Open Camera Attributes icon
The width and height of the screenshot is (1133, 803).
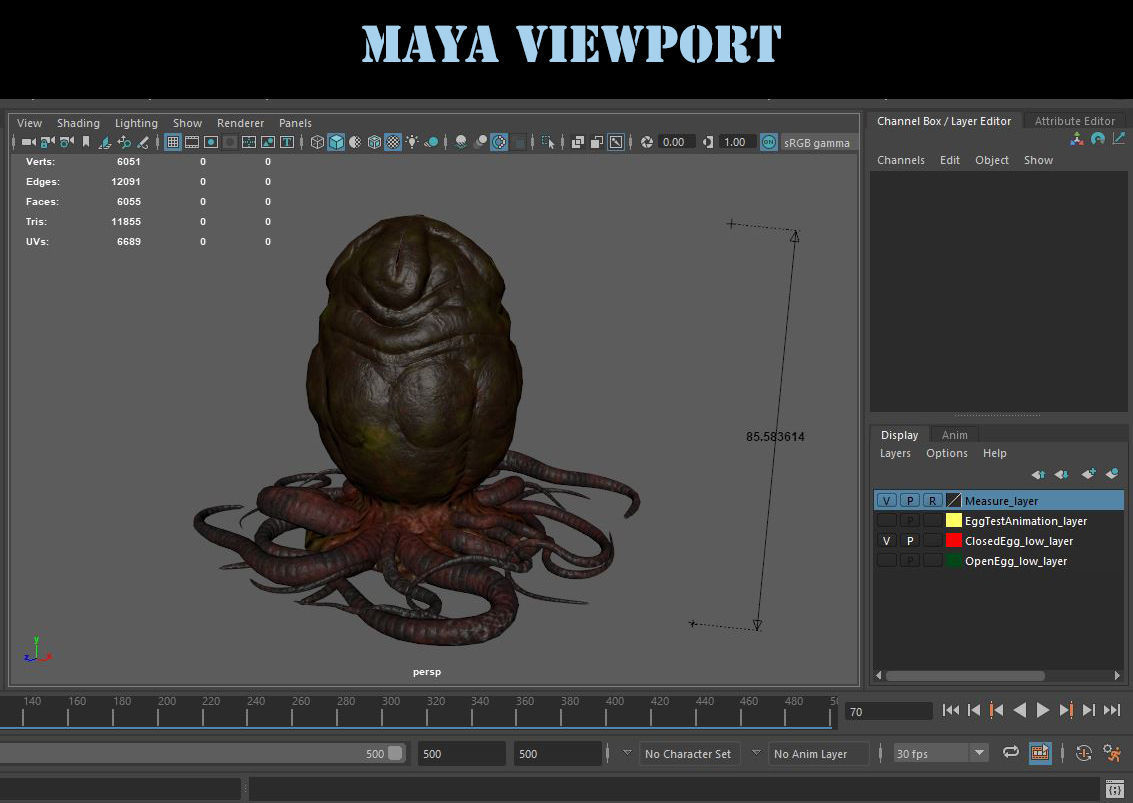(x=66, y=142)
